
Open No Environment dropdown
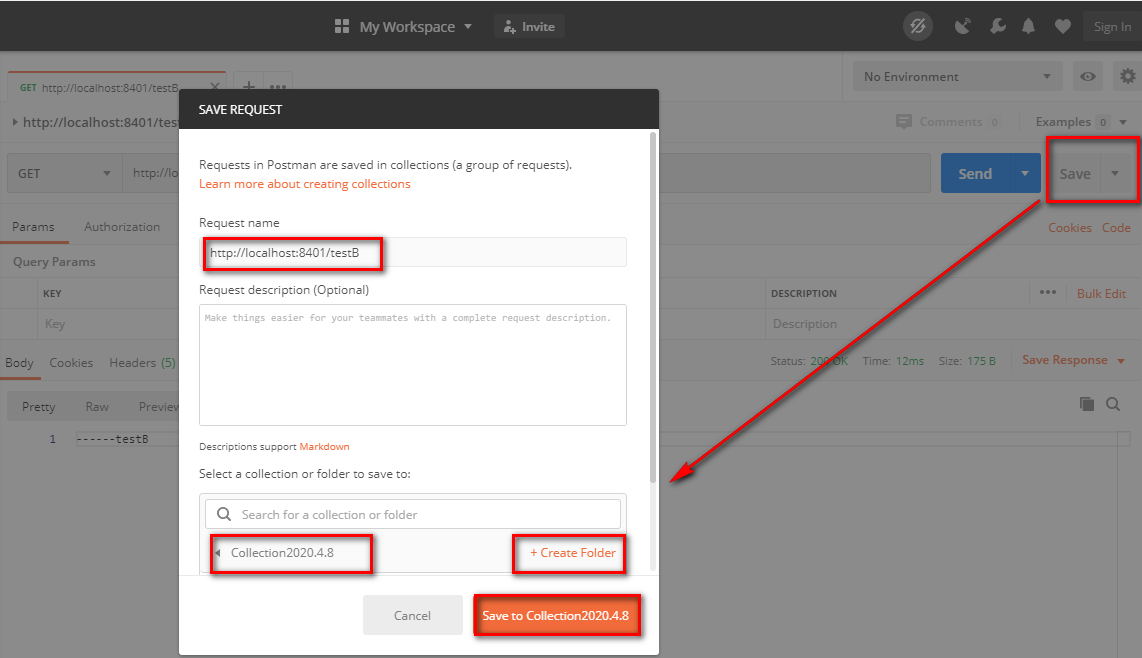[x=958, y=77]
